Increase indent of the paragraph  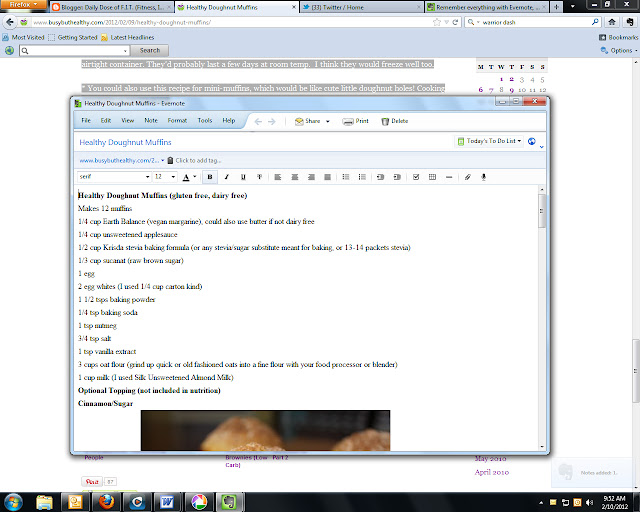pyautogui.click(x=397, y=177)
